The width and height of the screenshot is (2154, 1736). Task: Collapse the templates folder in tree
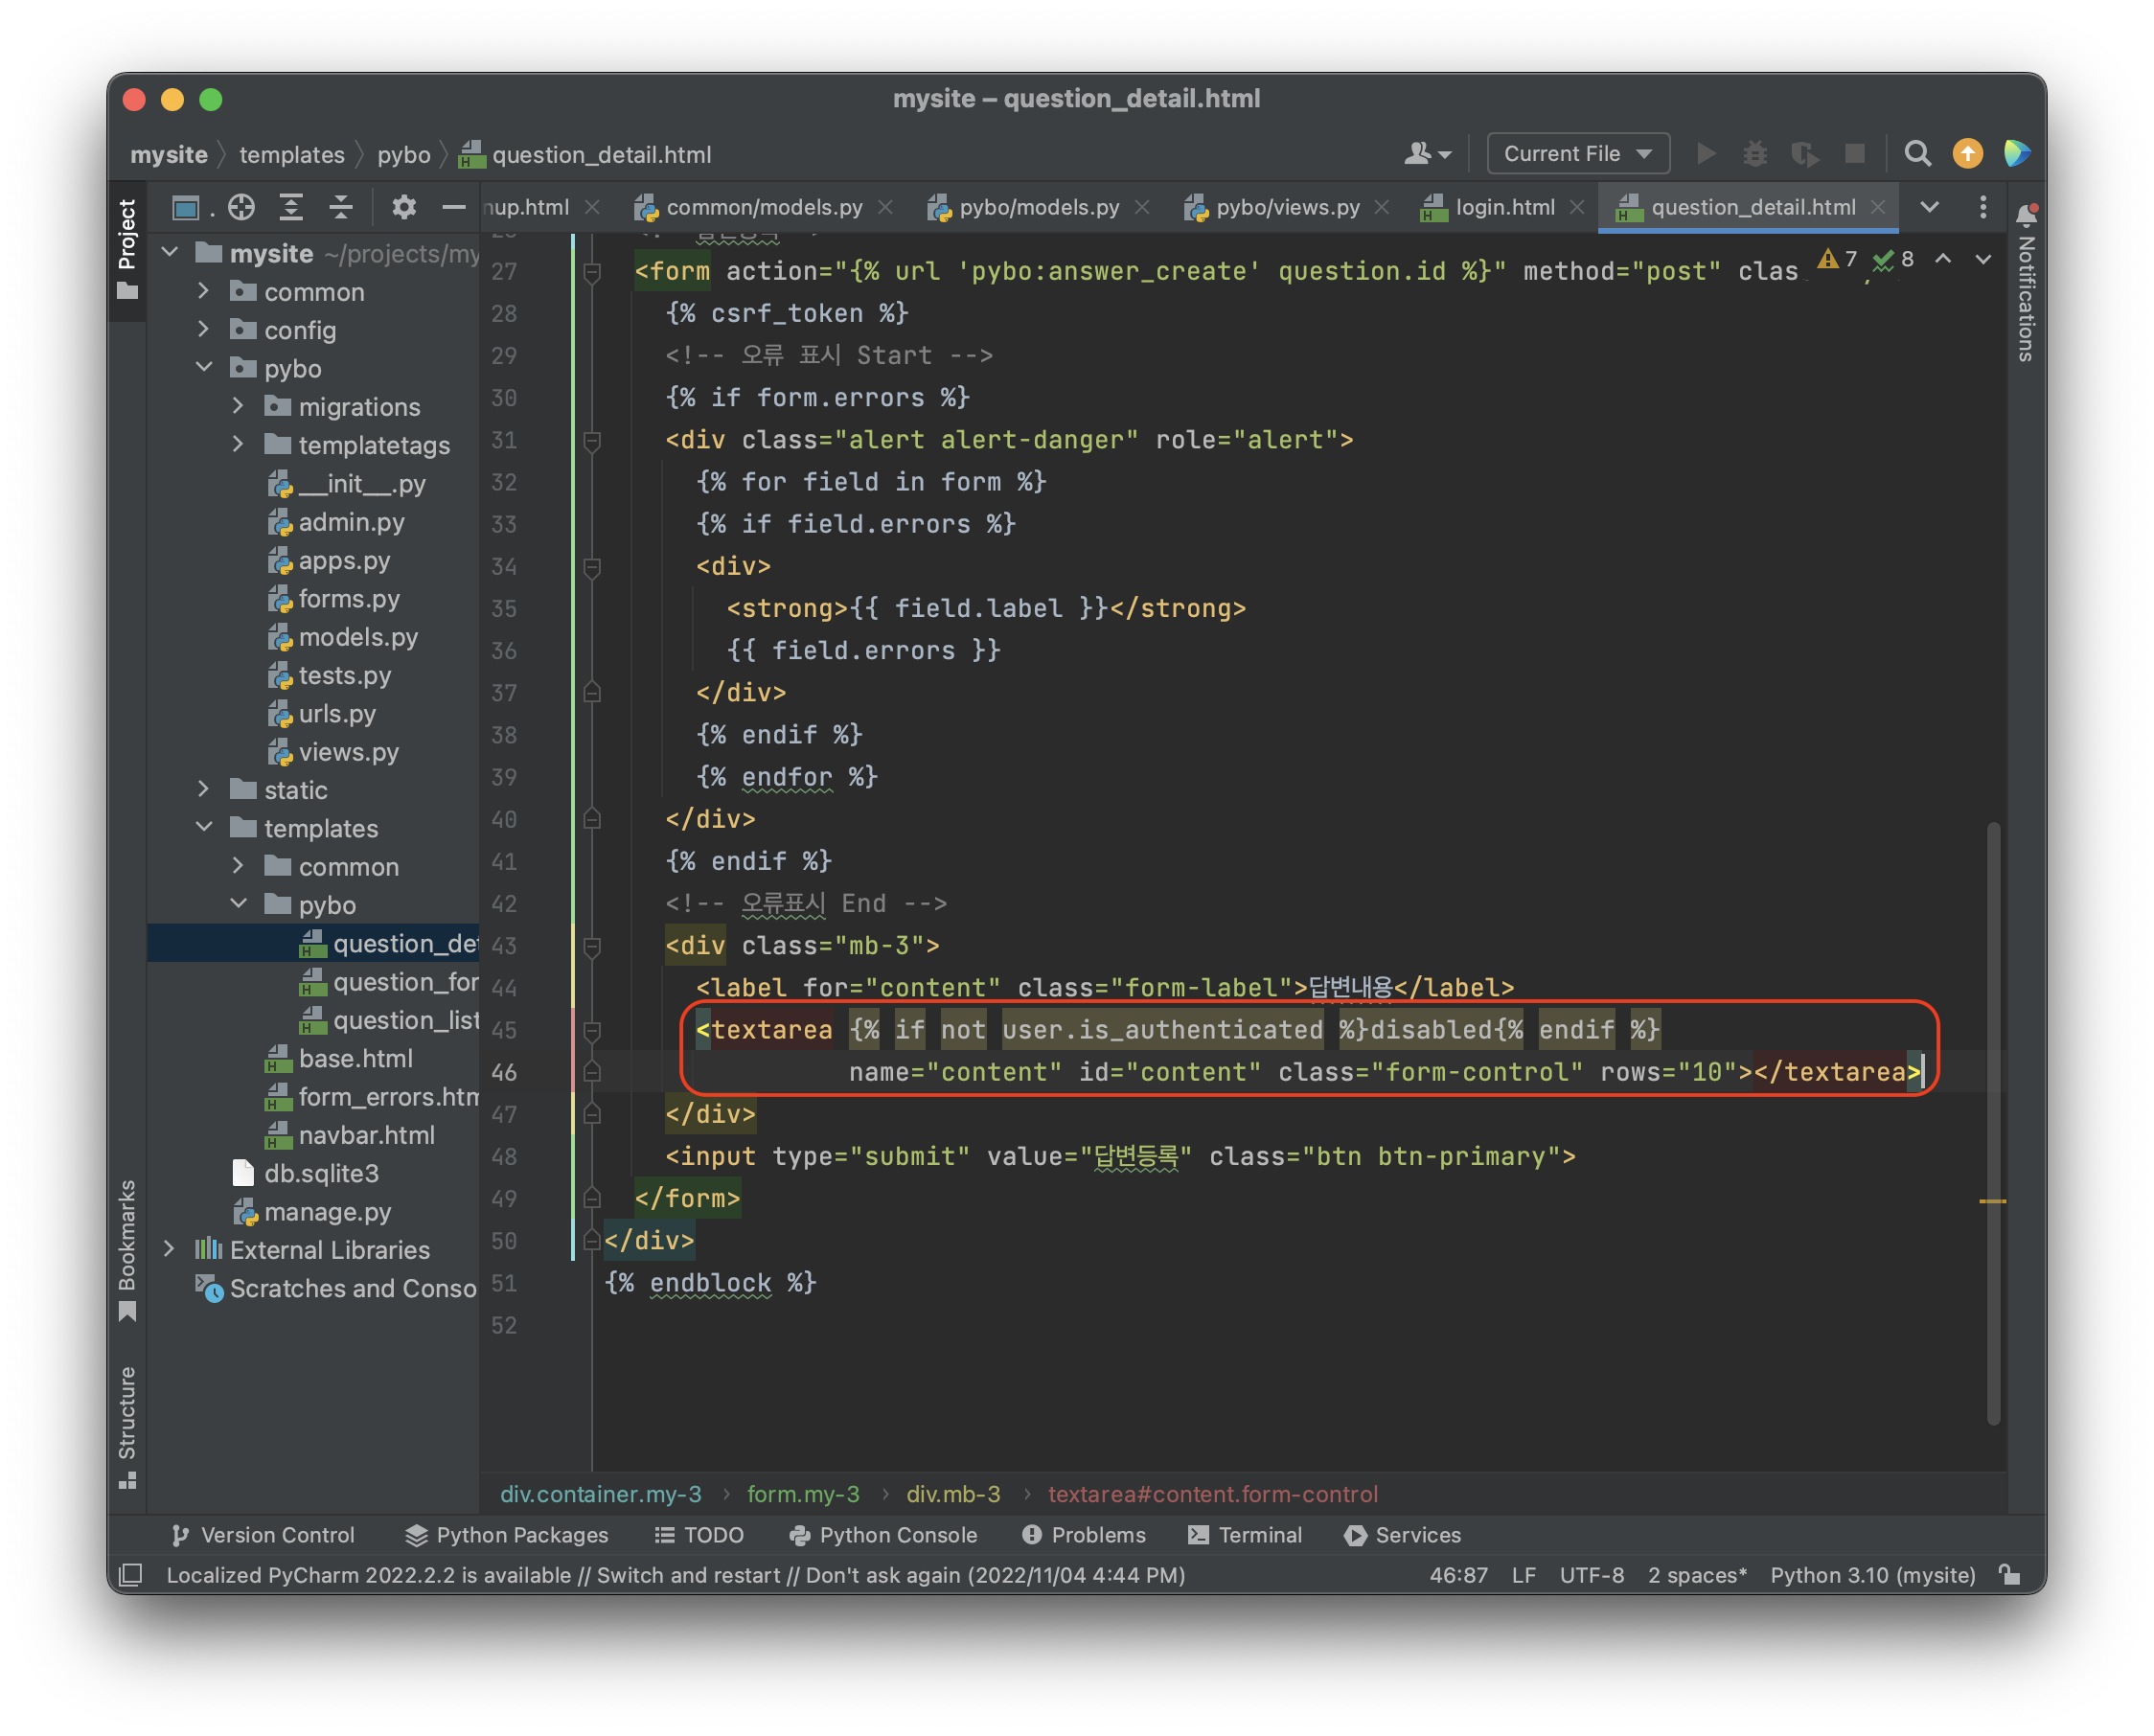[204, 827]
